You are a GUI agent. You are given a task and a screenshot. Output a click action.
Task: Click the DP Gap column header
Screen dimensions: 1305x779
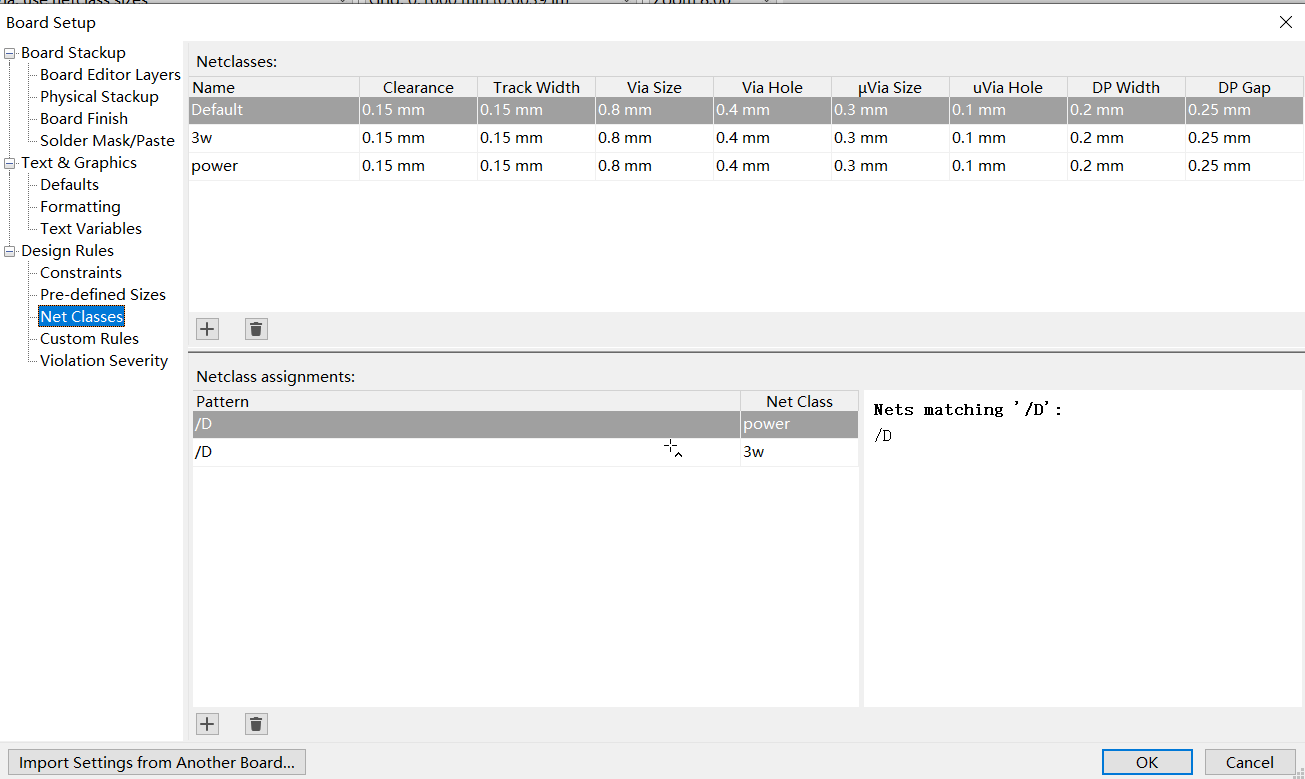pos(1244,87)
